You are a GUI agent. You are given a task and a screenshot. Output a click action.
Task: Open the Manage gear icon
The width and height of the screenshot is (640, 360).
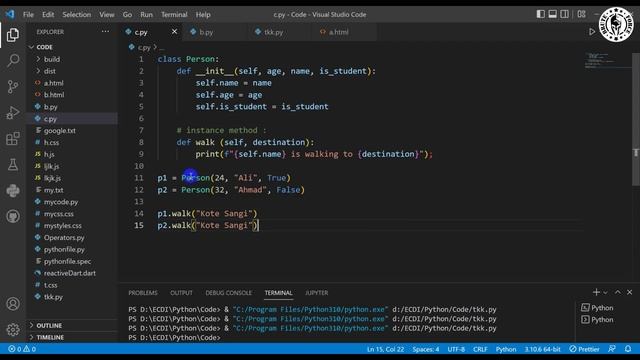click(x=13, y=329)
